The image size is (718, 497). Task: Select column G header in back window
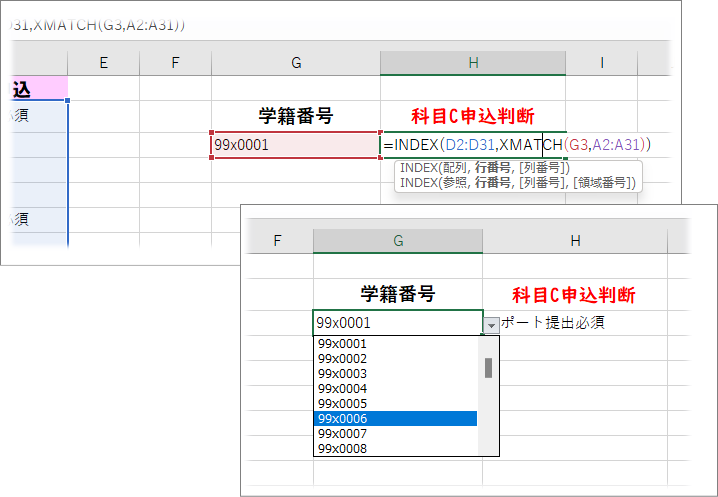click(x=296, y=63)
